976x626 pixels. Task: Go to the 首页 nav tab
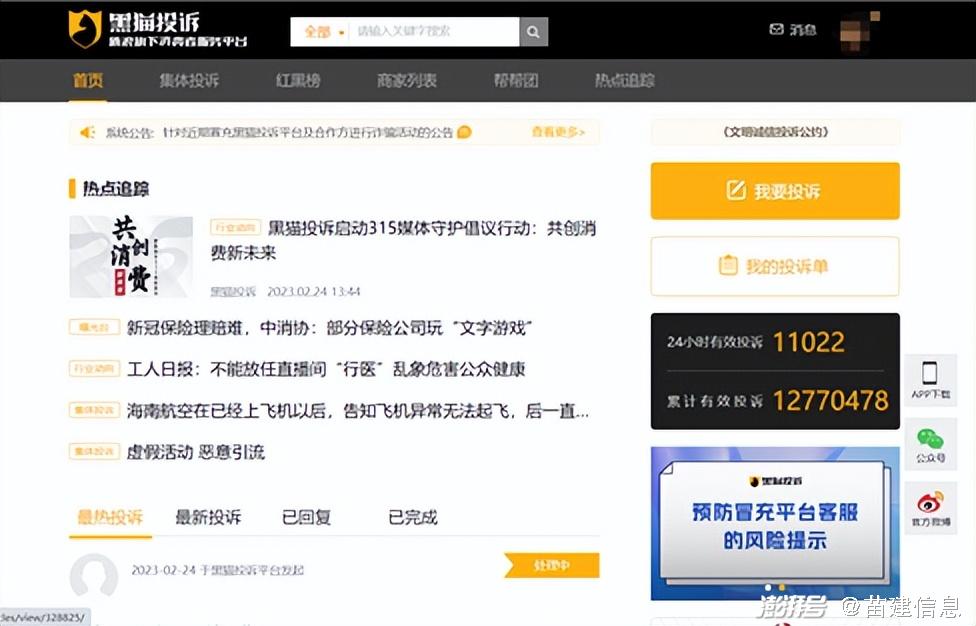[x=88, y=80]
